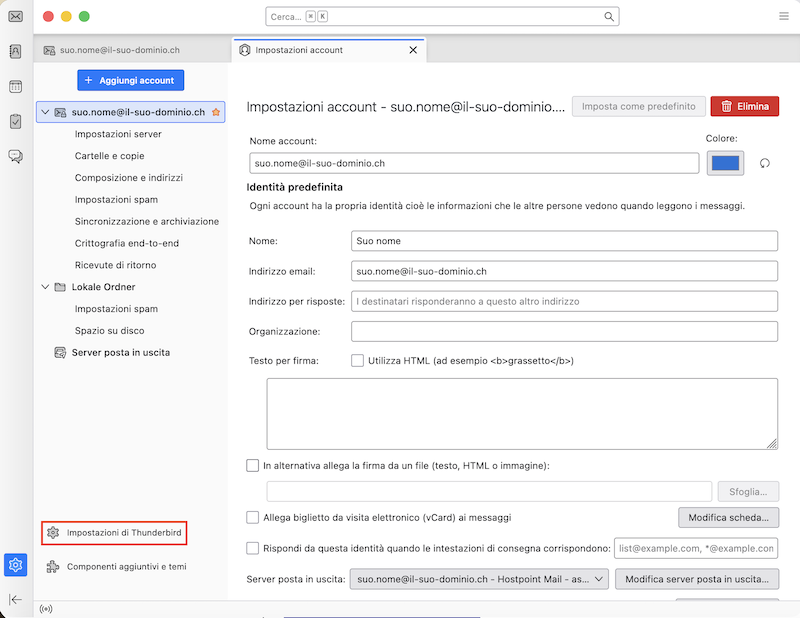Click the Organizzazione input field
Image resolution: width=800 pixels, height=618 pixels.
564,331
